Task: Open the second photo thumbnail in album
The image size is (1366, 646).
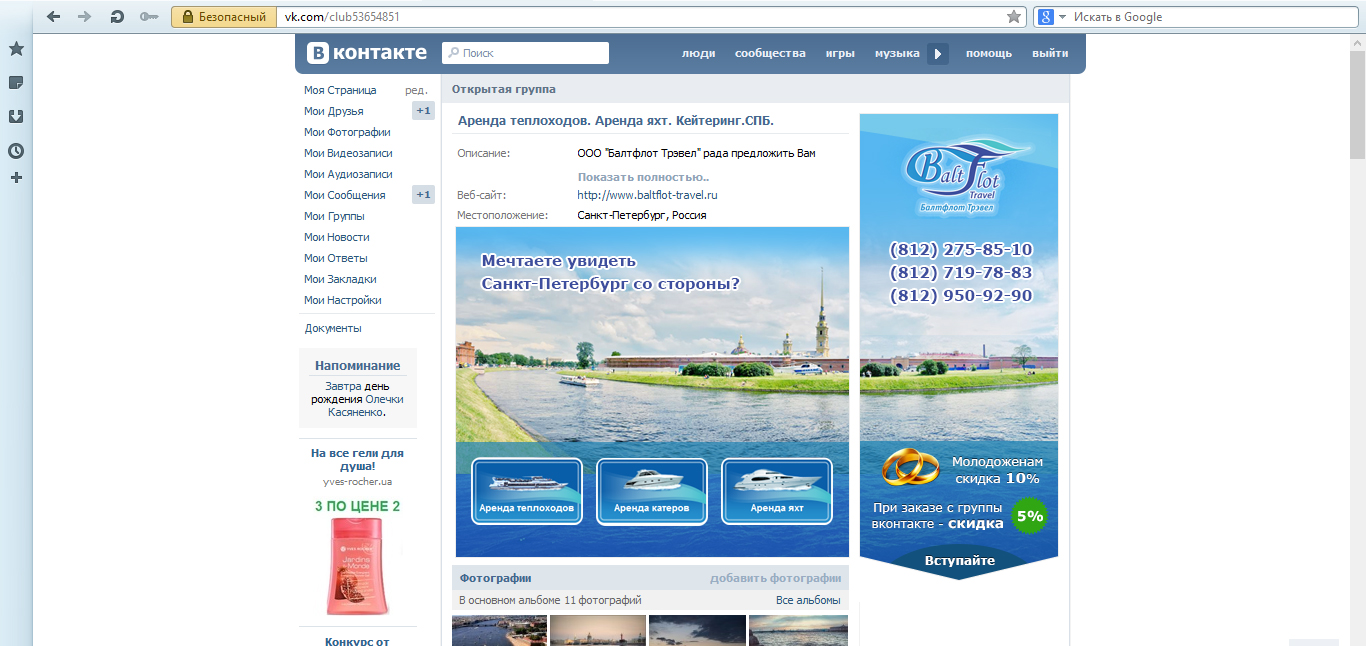Action: [x=598, y=630]
